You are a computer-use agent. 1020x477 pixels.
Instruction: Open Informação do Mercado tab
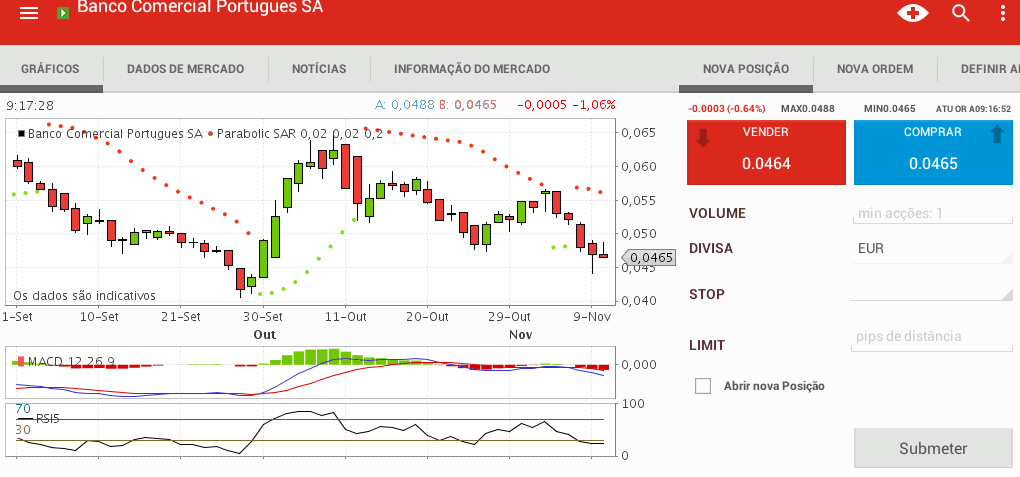pos(472,69)
